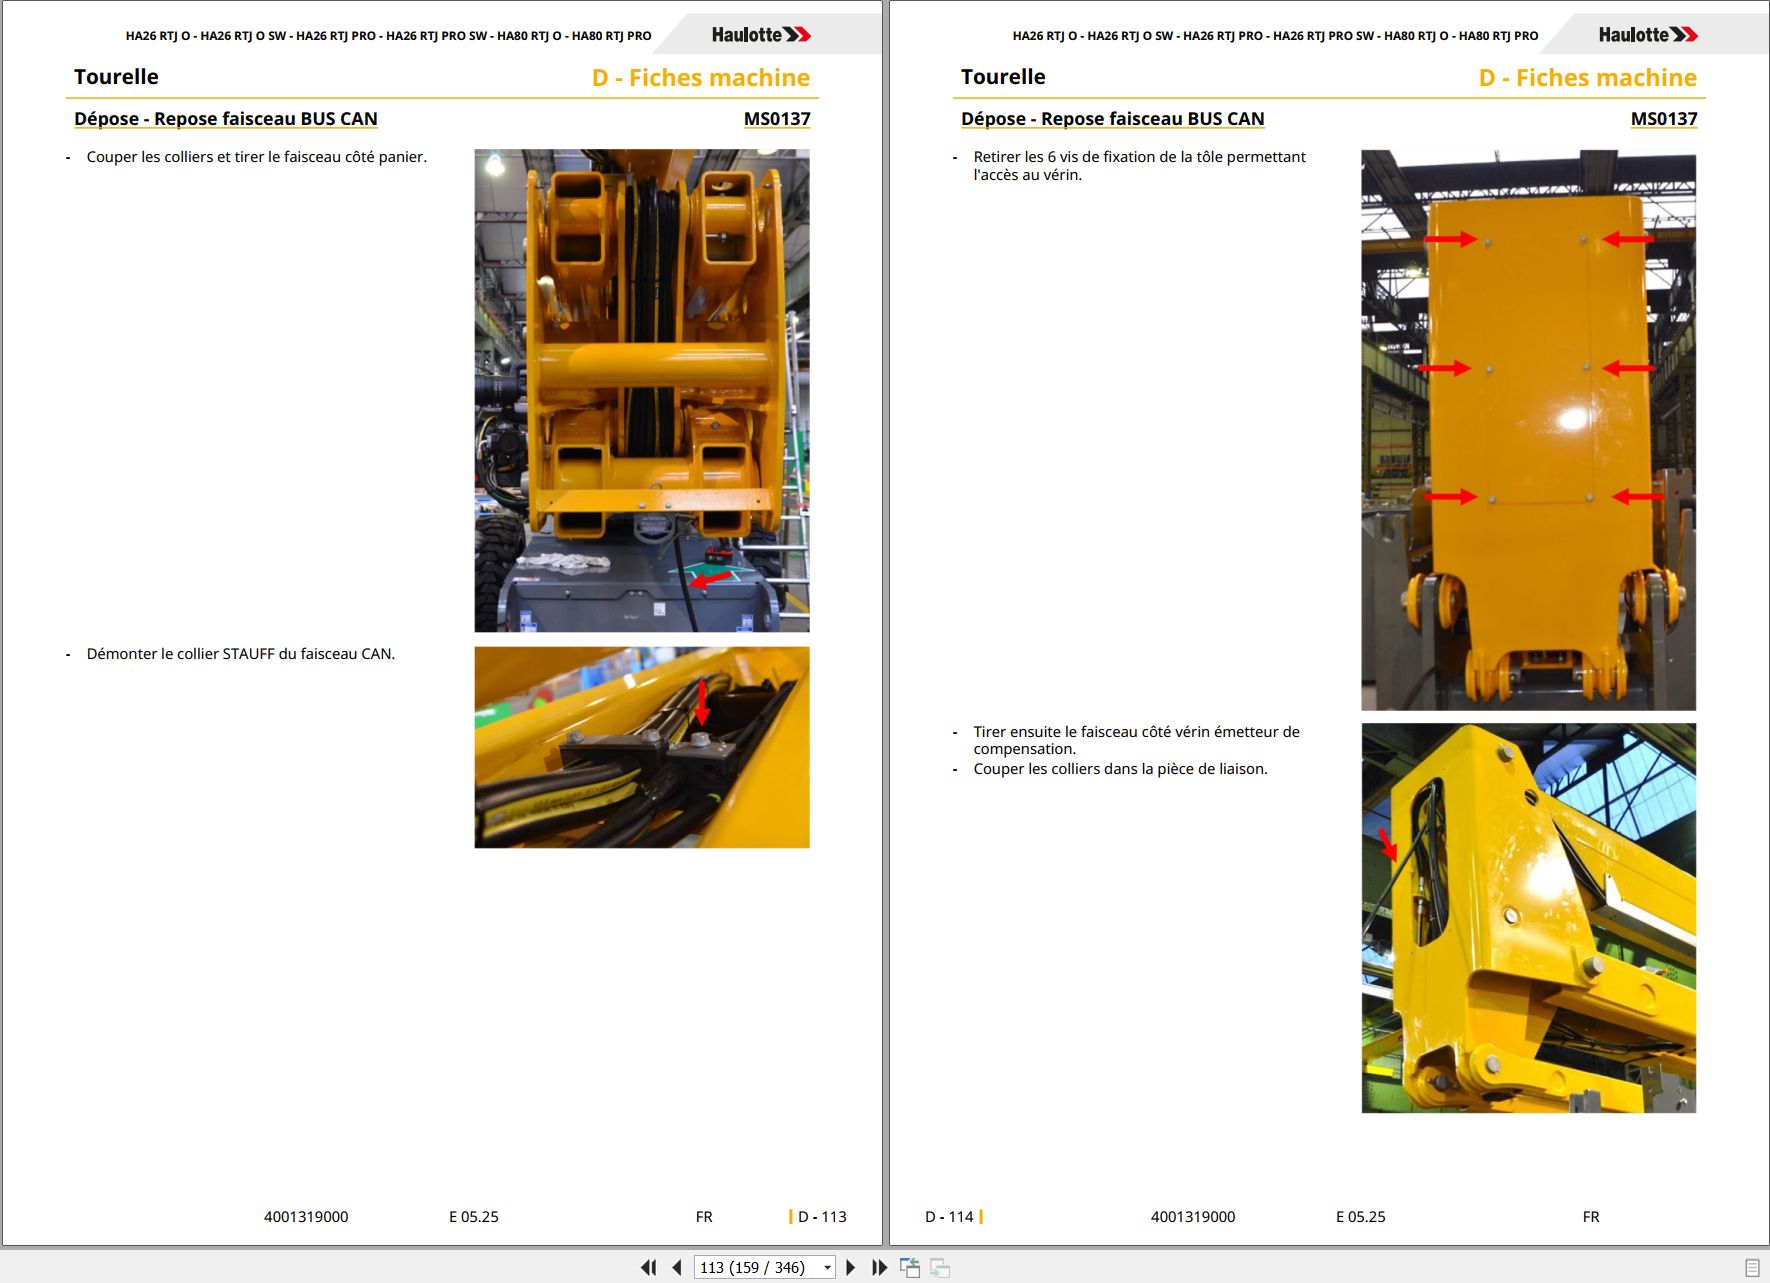Screen dimensions: 1770x1283
Task: Click the STAUFF clamp photo
Action: (x=642, y=747)
